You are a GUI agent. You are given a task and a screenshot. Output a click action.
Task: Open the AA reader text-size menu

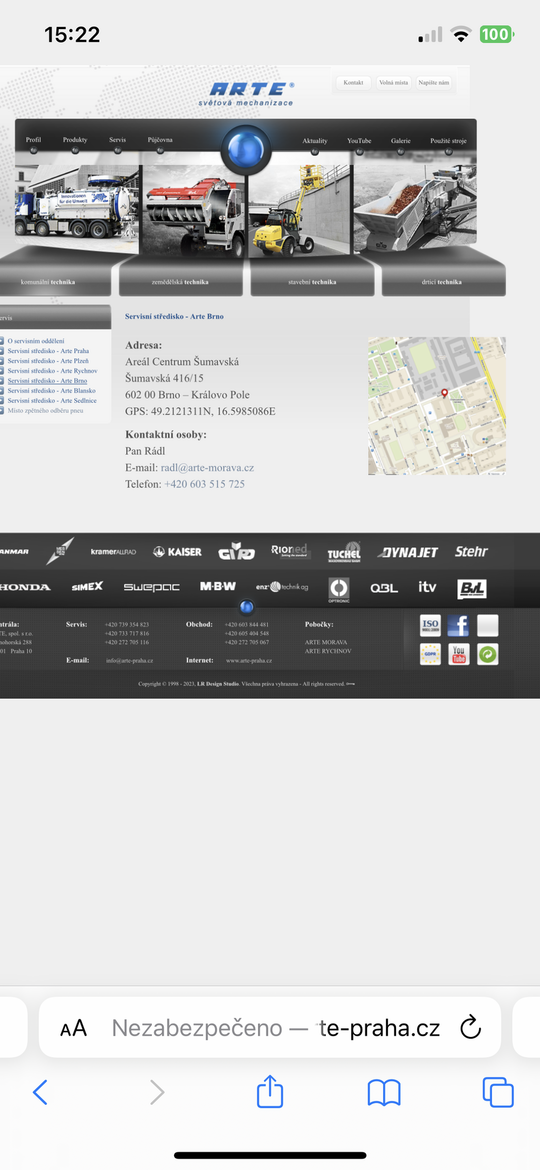click(74, 1028)
